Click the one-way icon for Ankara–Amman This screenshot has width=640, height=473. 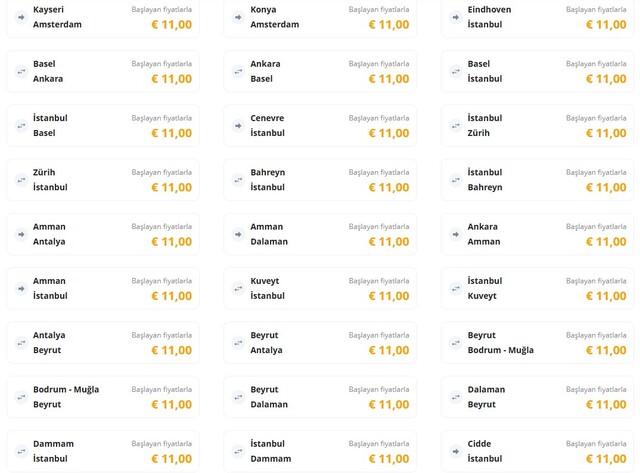(456, 235)
